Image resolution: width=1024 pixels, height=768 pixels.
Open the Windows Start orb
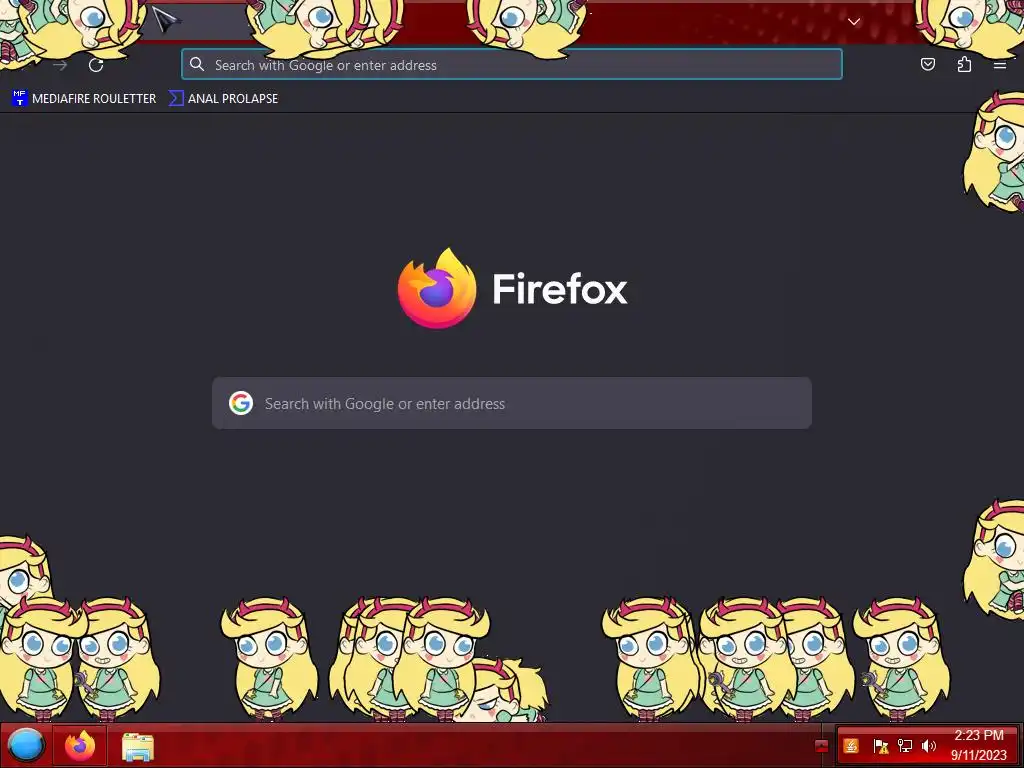coord(26,745)
